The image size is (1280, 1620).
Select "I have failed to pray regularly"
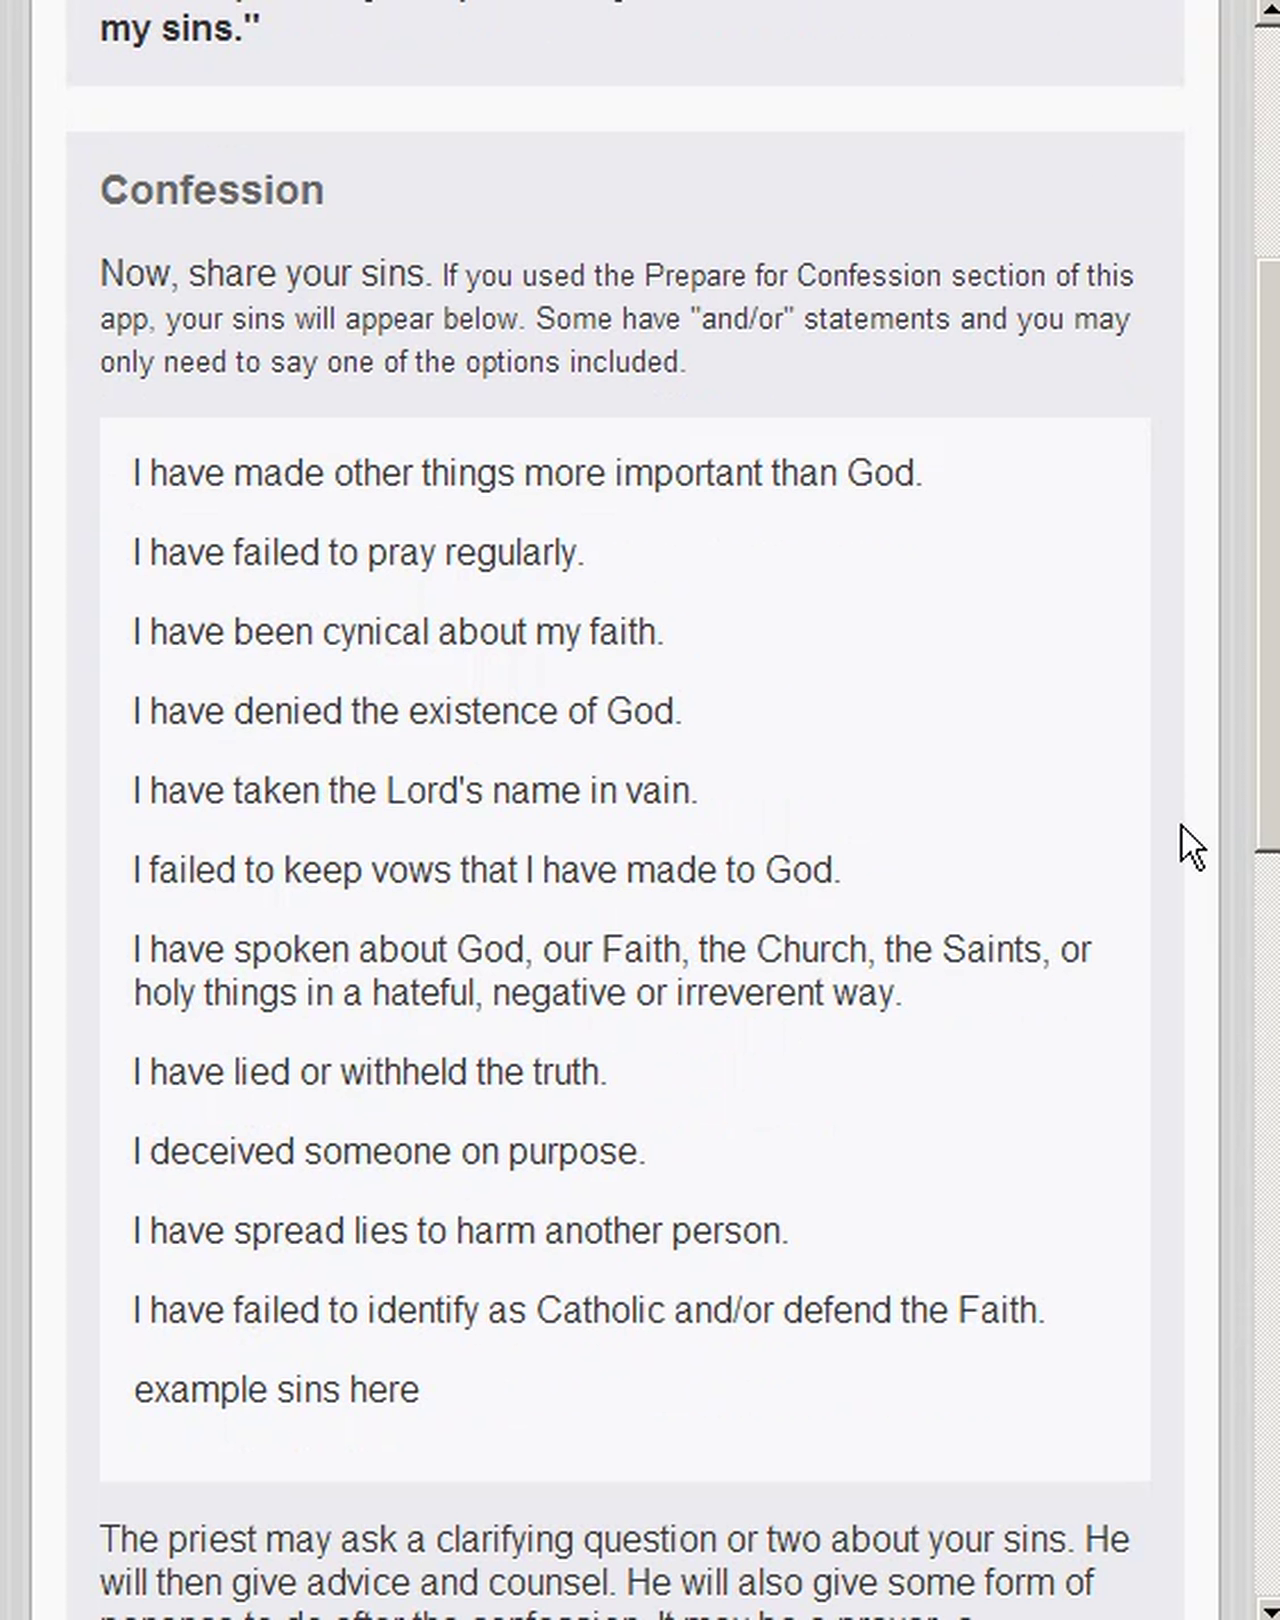tap(358, 552)
